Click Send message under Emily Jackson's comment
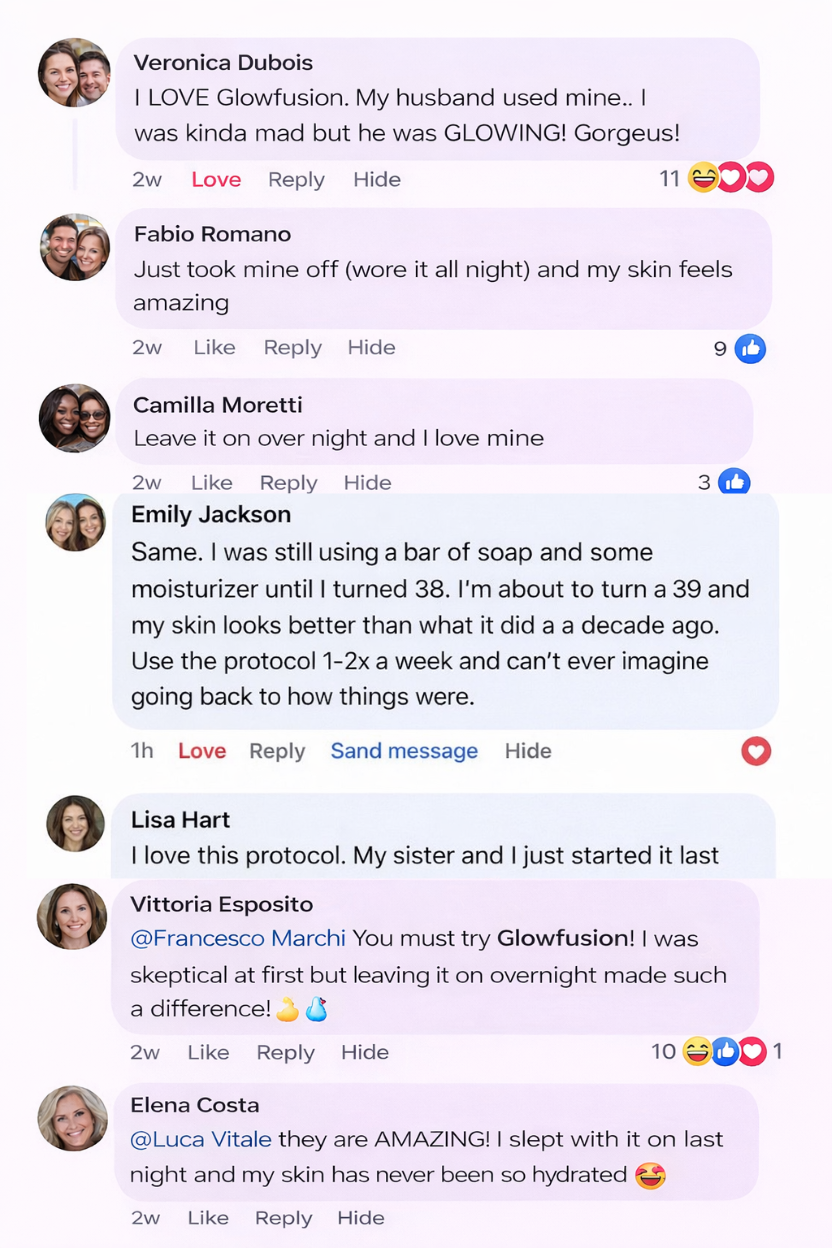The image size is (832, 1248). (x=404, y=751)
